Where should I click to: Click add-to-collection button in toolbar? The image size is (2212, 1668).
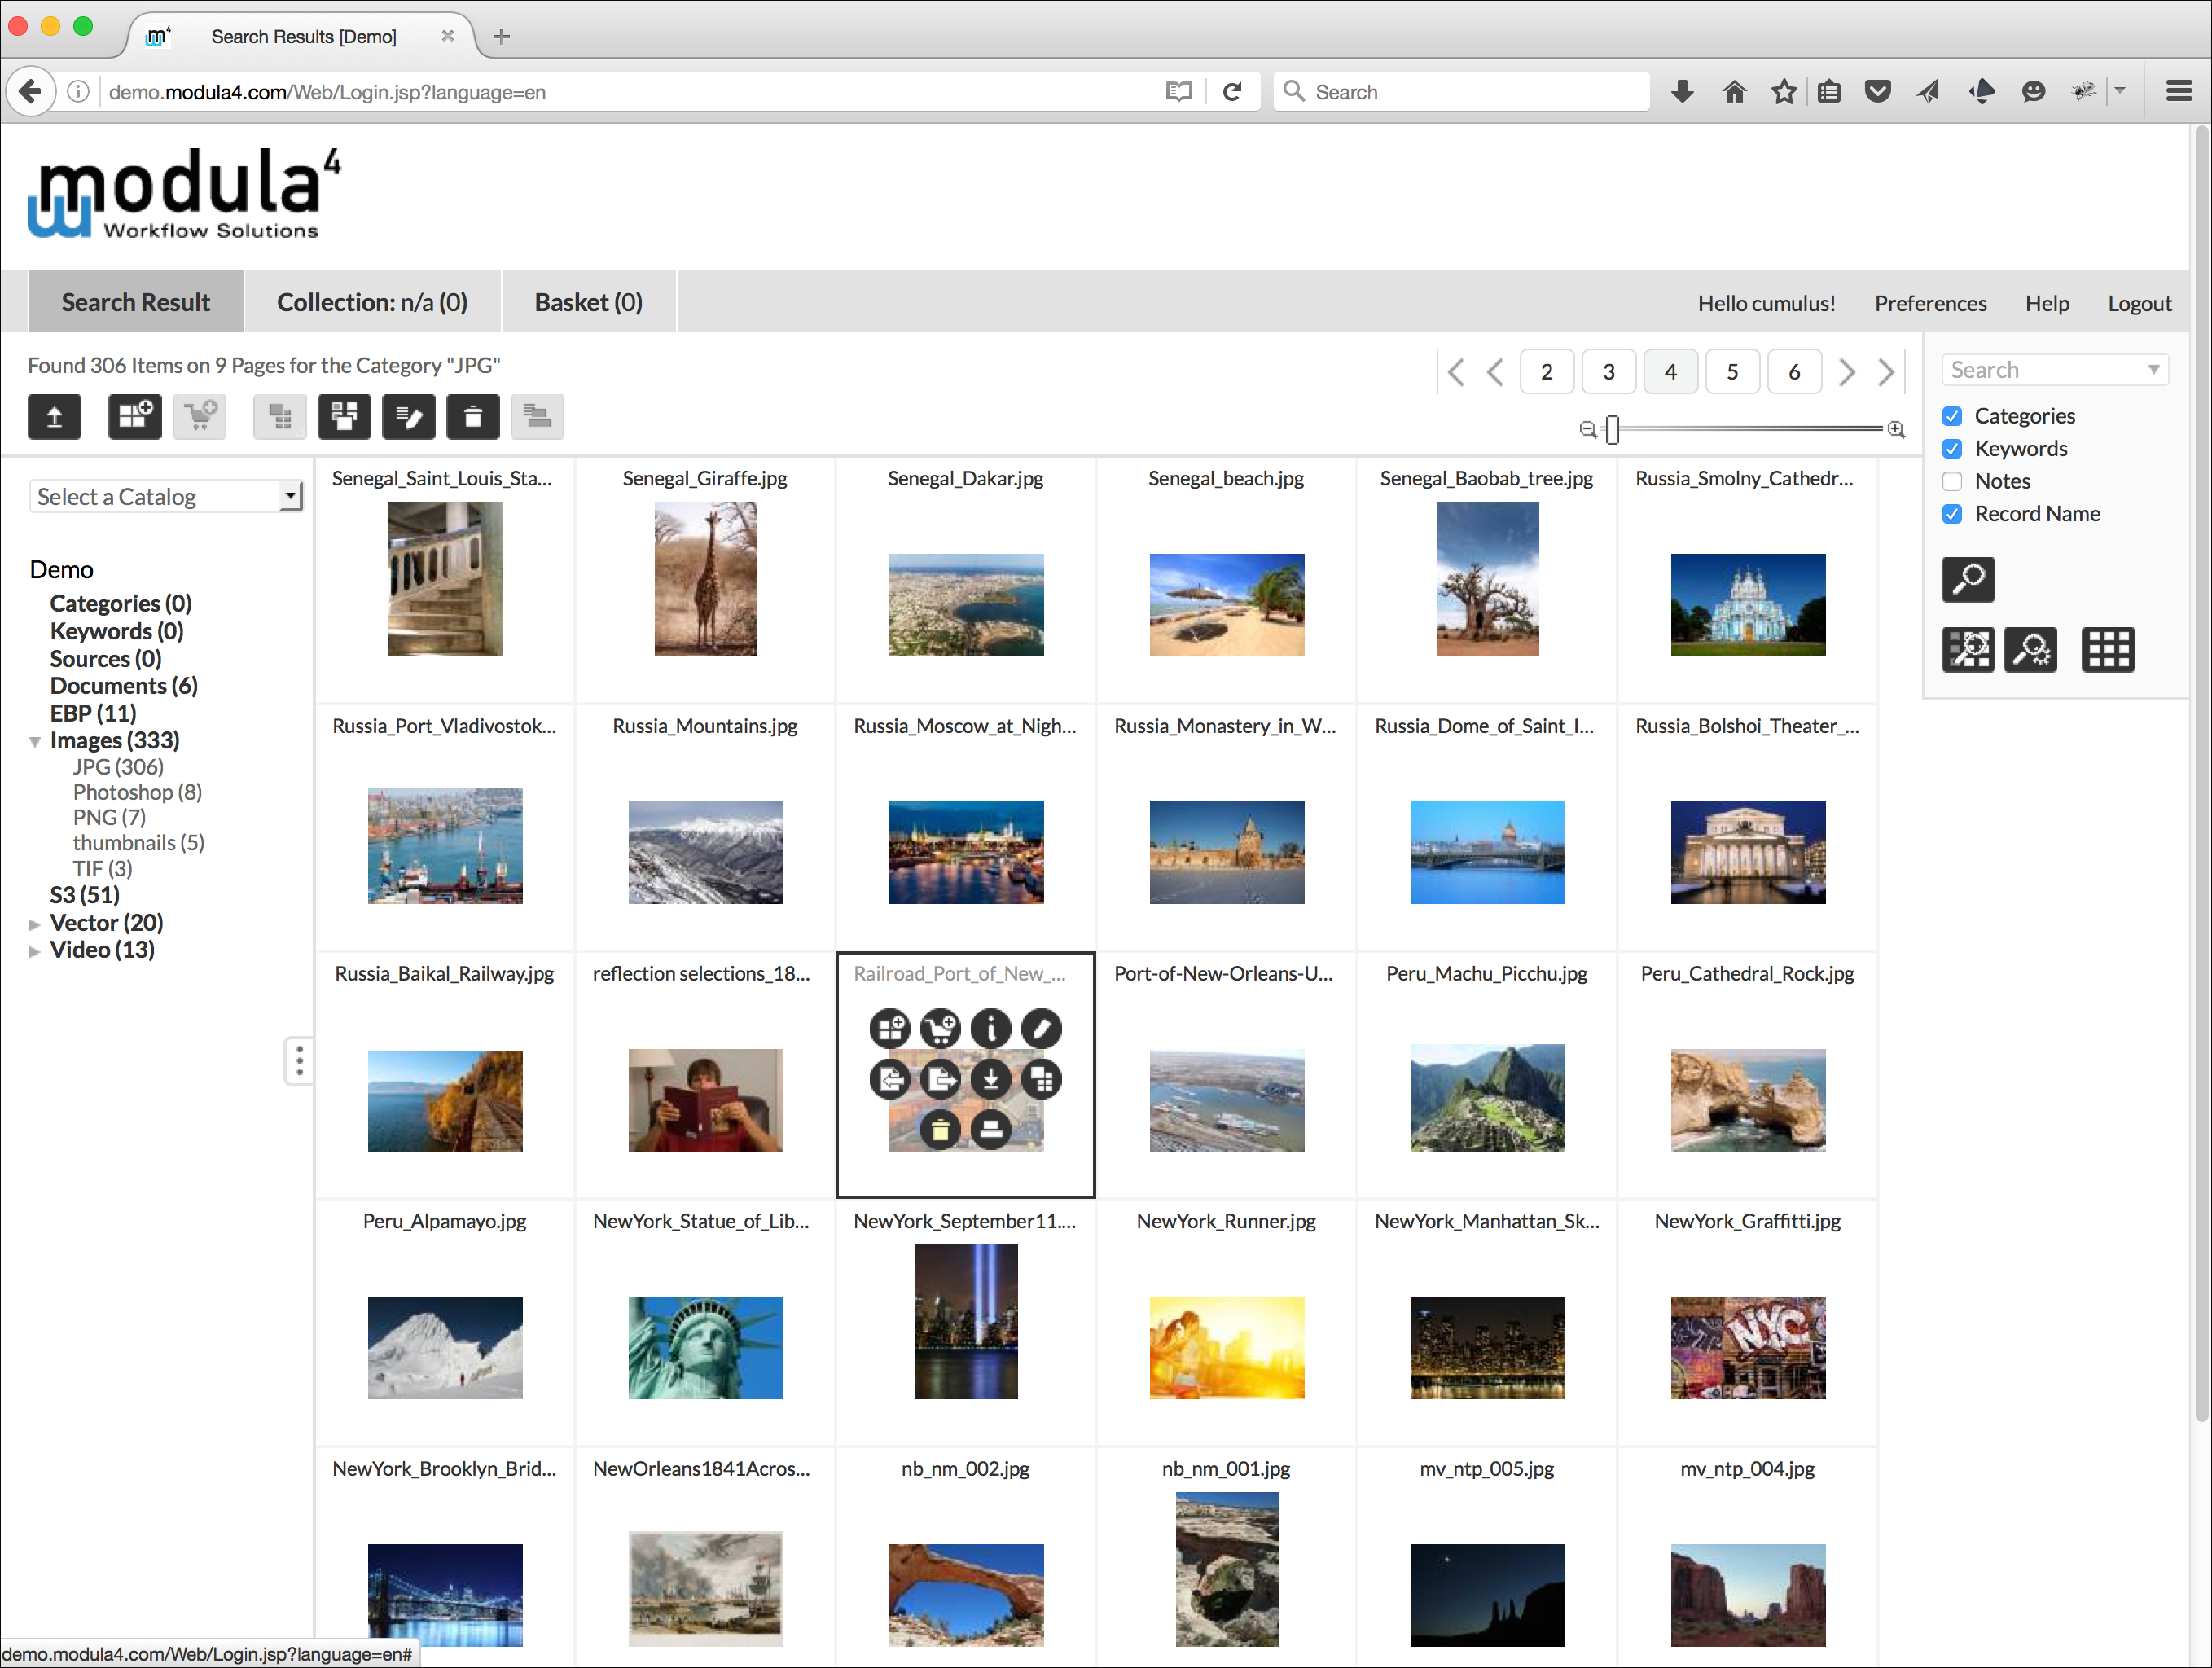(135, 416)
